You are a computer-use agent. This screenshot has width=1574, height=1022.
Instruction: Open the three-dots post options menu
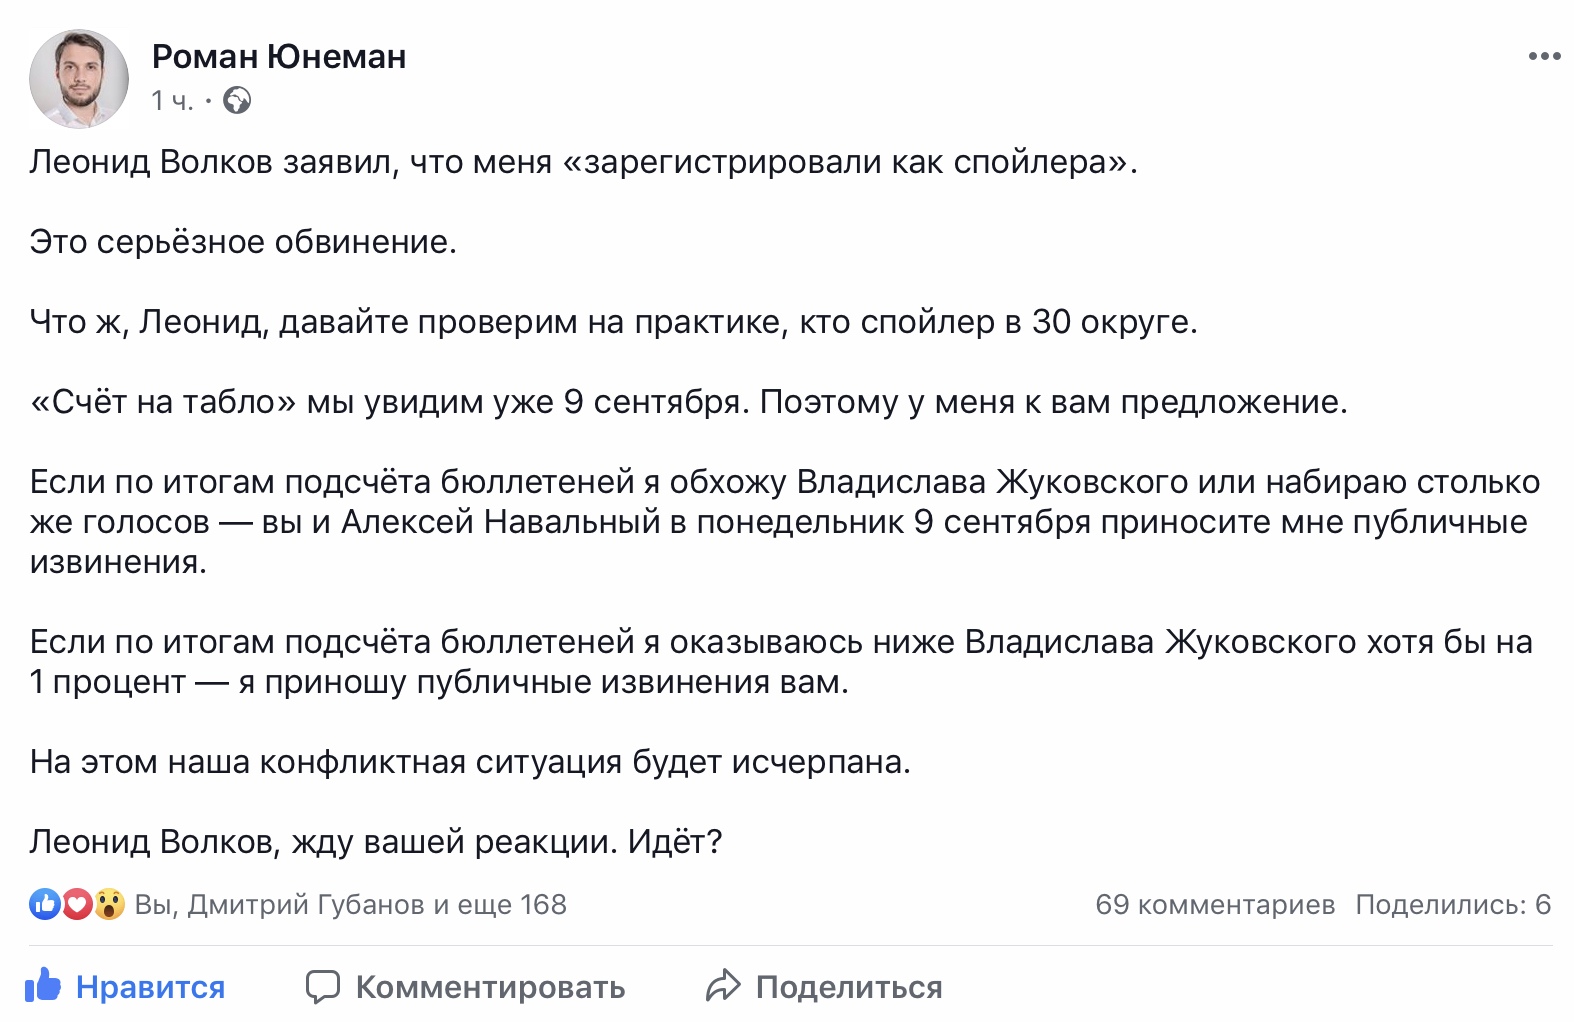(x=1543, y=56)
